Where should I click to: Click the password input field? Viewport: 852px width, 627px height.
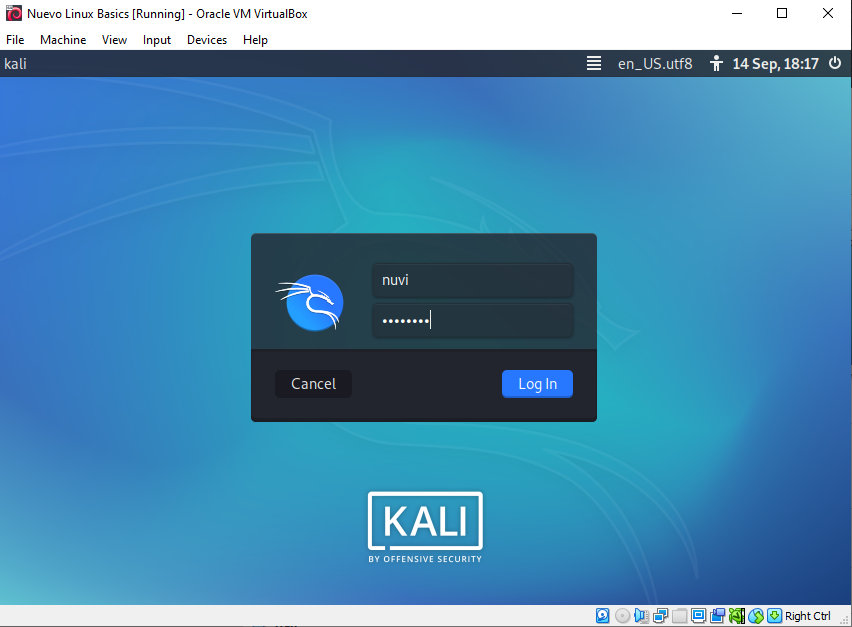(x=472, y=319)
